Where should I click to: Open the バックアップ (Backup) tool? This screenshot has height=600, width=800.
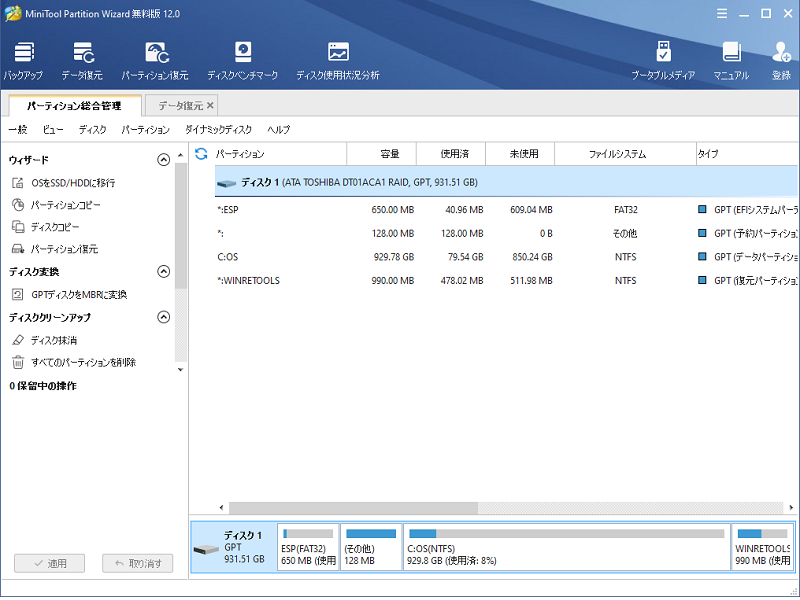coord(23,61)
